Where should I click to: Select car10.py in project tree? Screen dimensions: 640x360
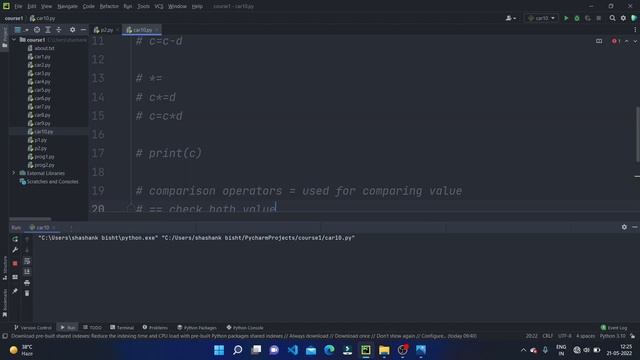pos(40,132)
